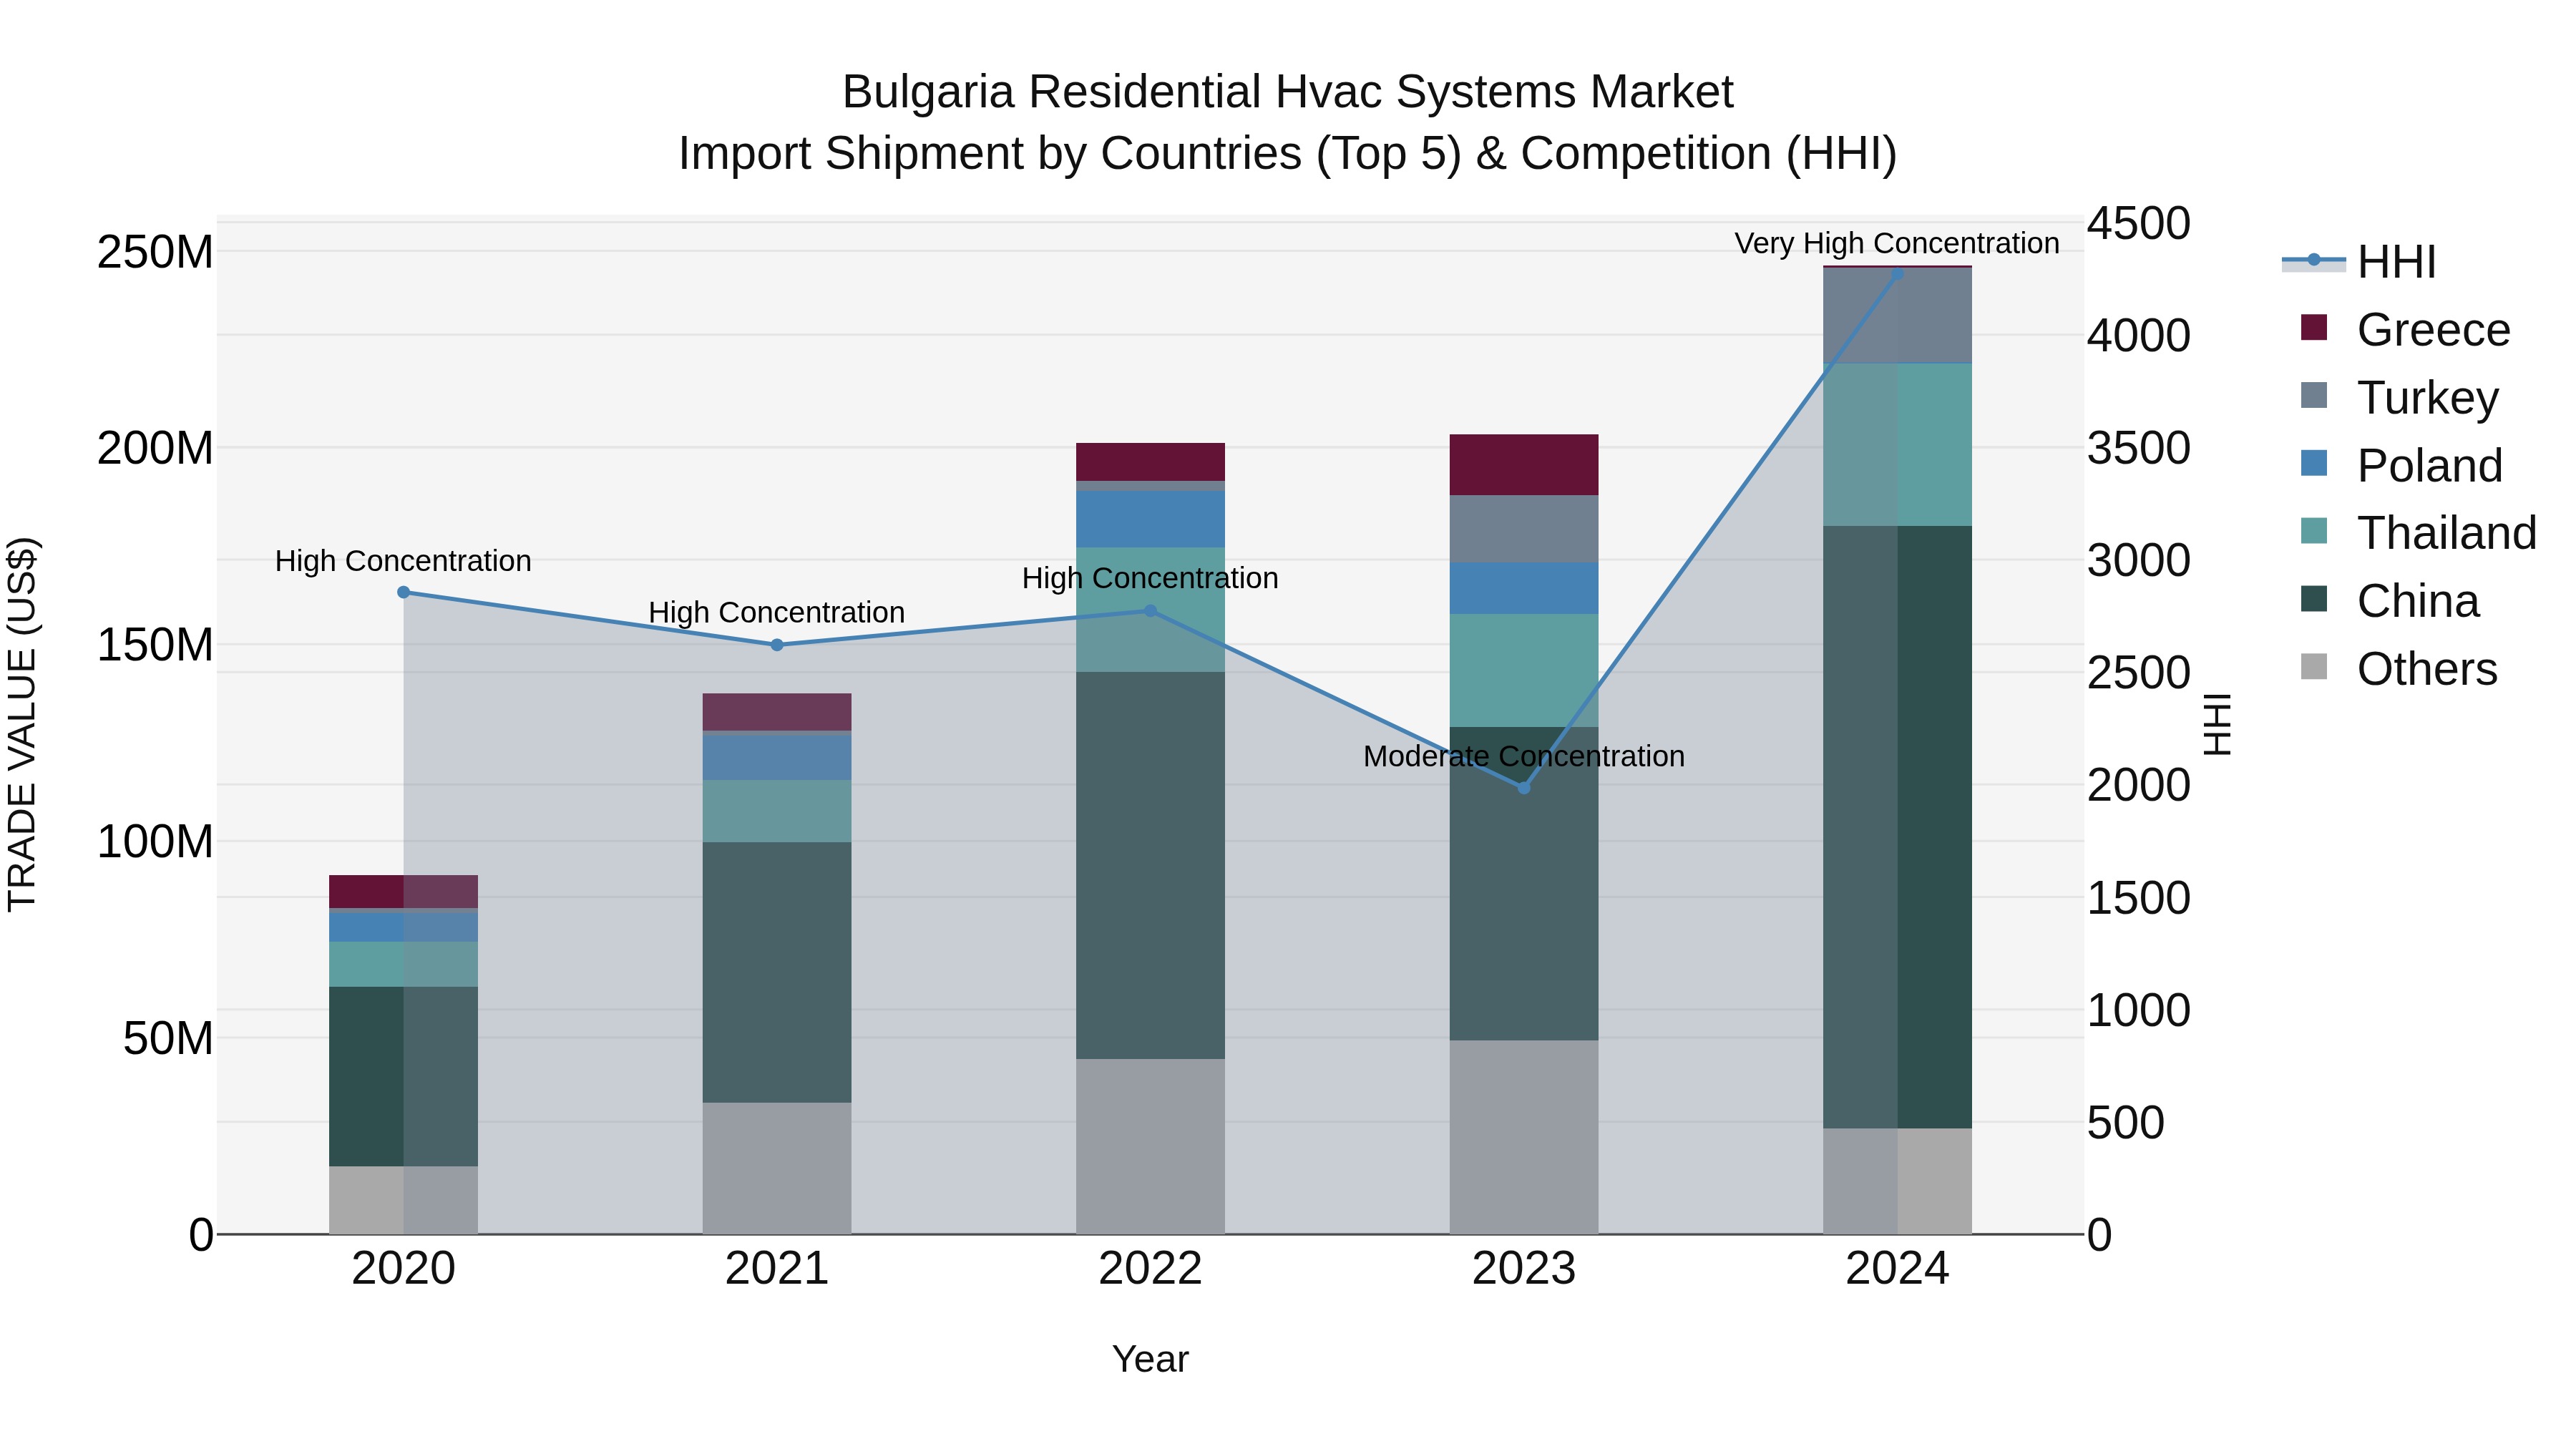Click the 2021 Greece bar segment

coord(777,712)
